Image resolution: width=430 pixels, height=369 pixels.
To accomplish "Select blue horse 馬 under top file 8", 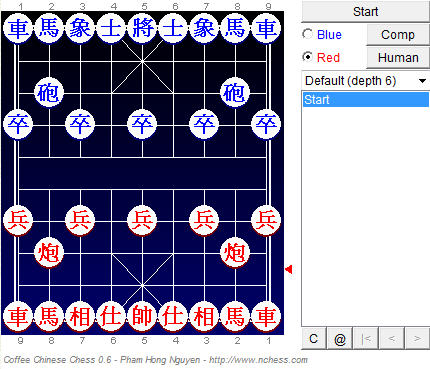I will pos(235,28).
